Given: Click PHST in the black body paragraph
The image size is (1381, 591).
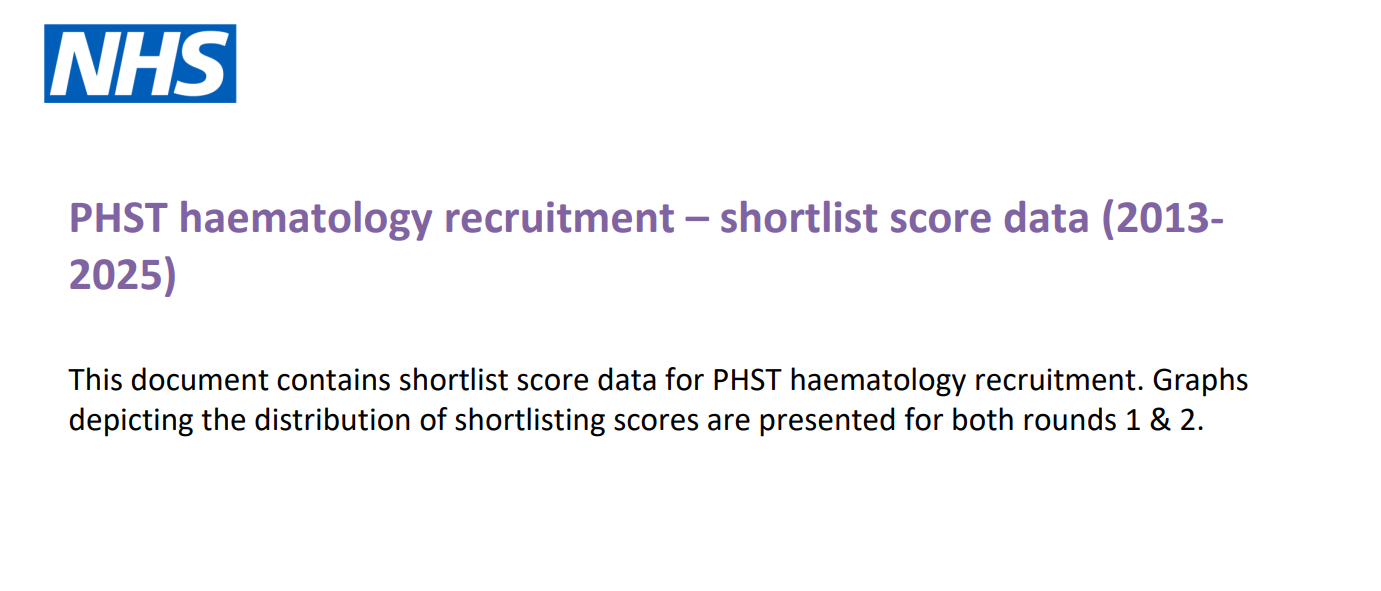Looking at the screenshot, I should click(749, 381).
